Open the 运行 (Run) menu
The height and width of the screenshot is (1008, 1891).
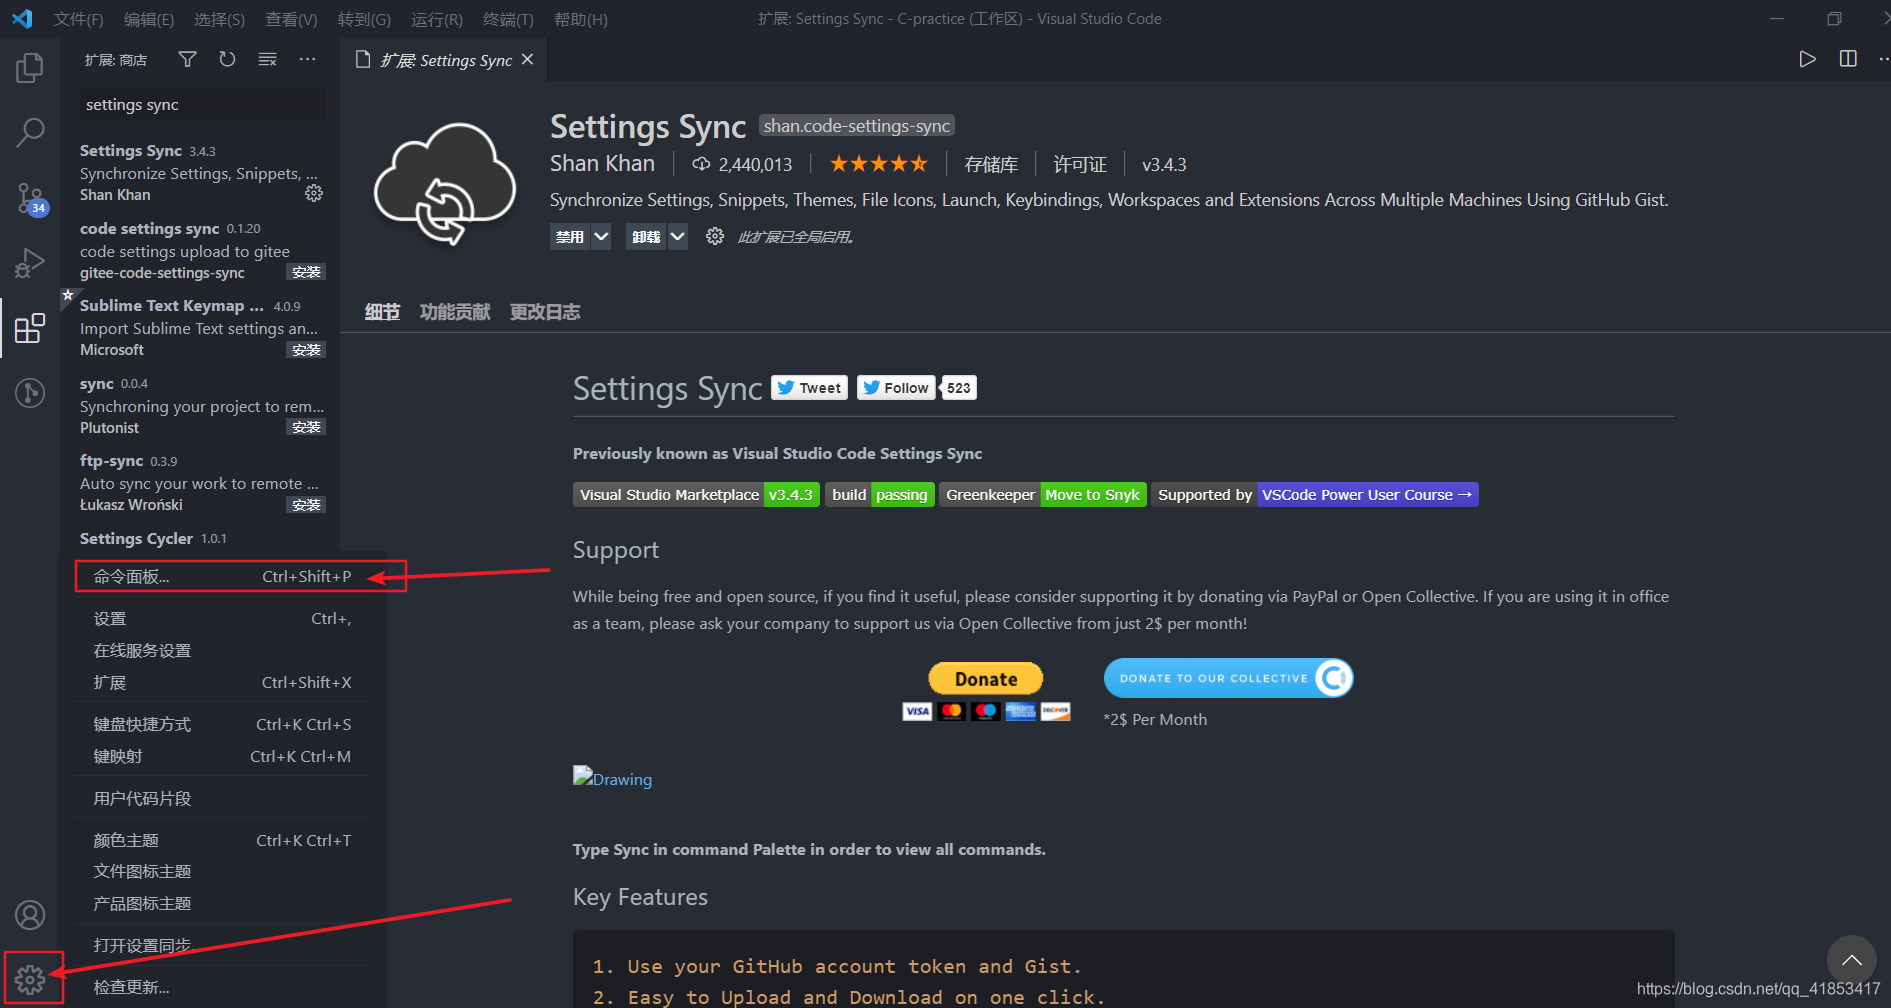[x=436, y=19]
